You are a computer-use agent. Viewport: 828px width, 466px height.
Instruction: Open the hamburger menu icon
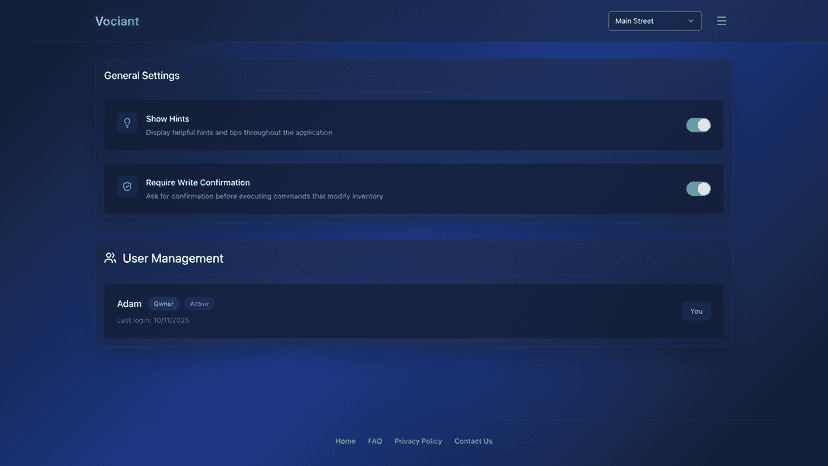[x=721, y=21]
